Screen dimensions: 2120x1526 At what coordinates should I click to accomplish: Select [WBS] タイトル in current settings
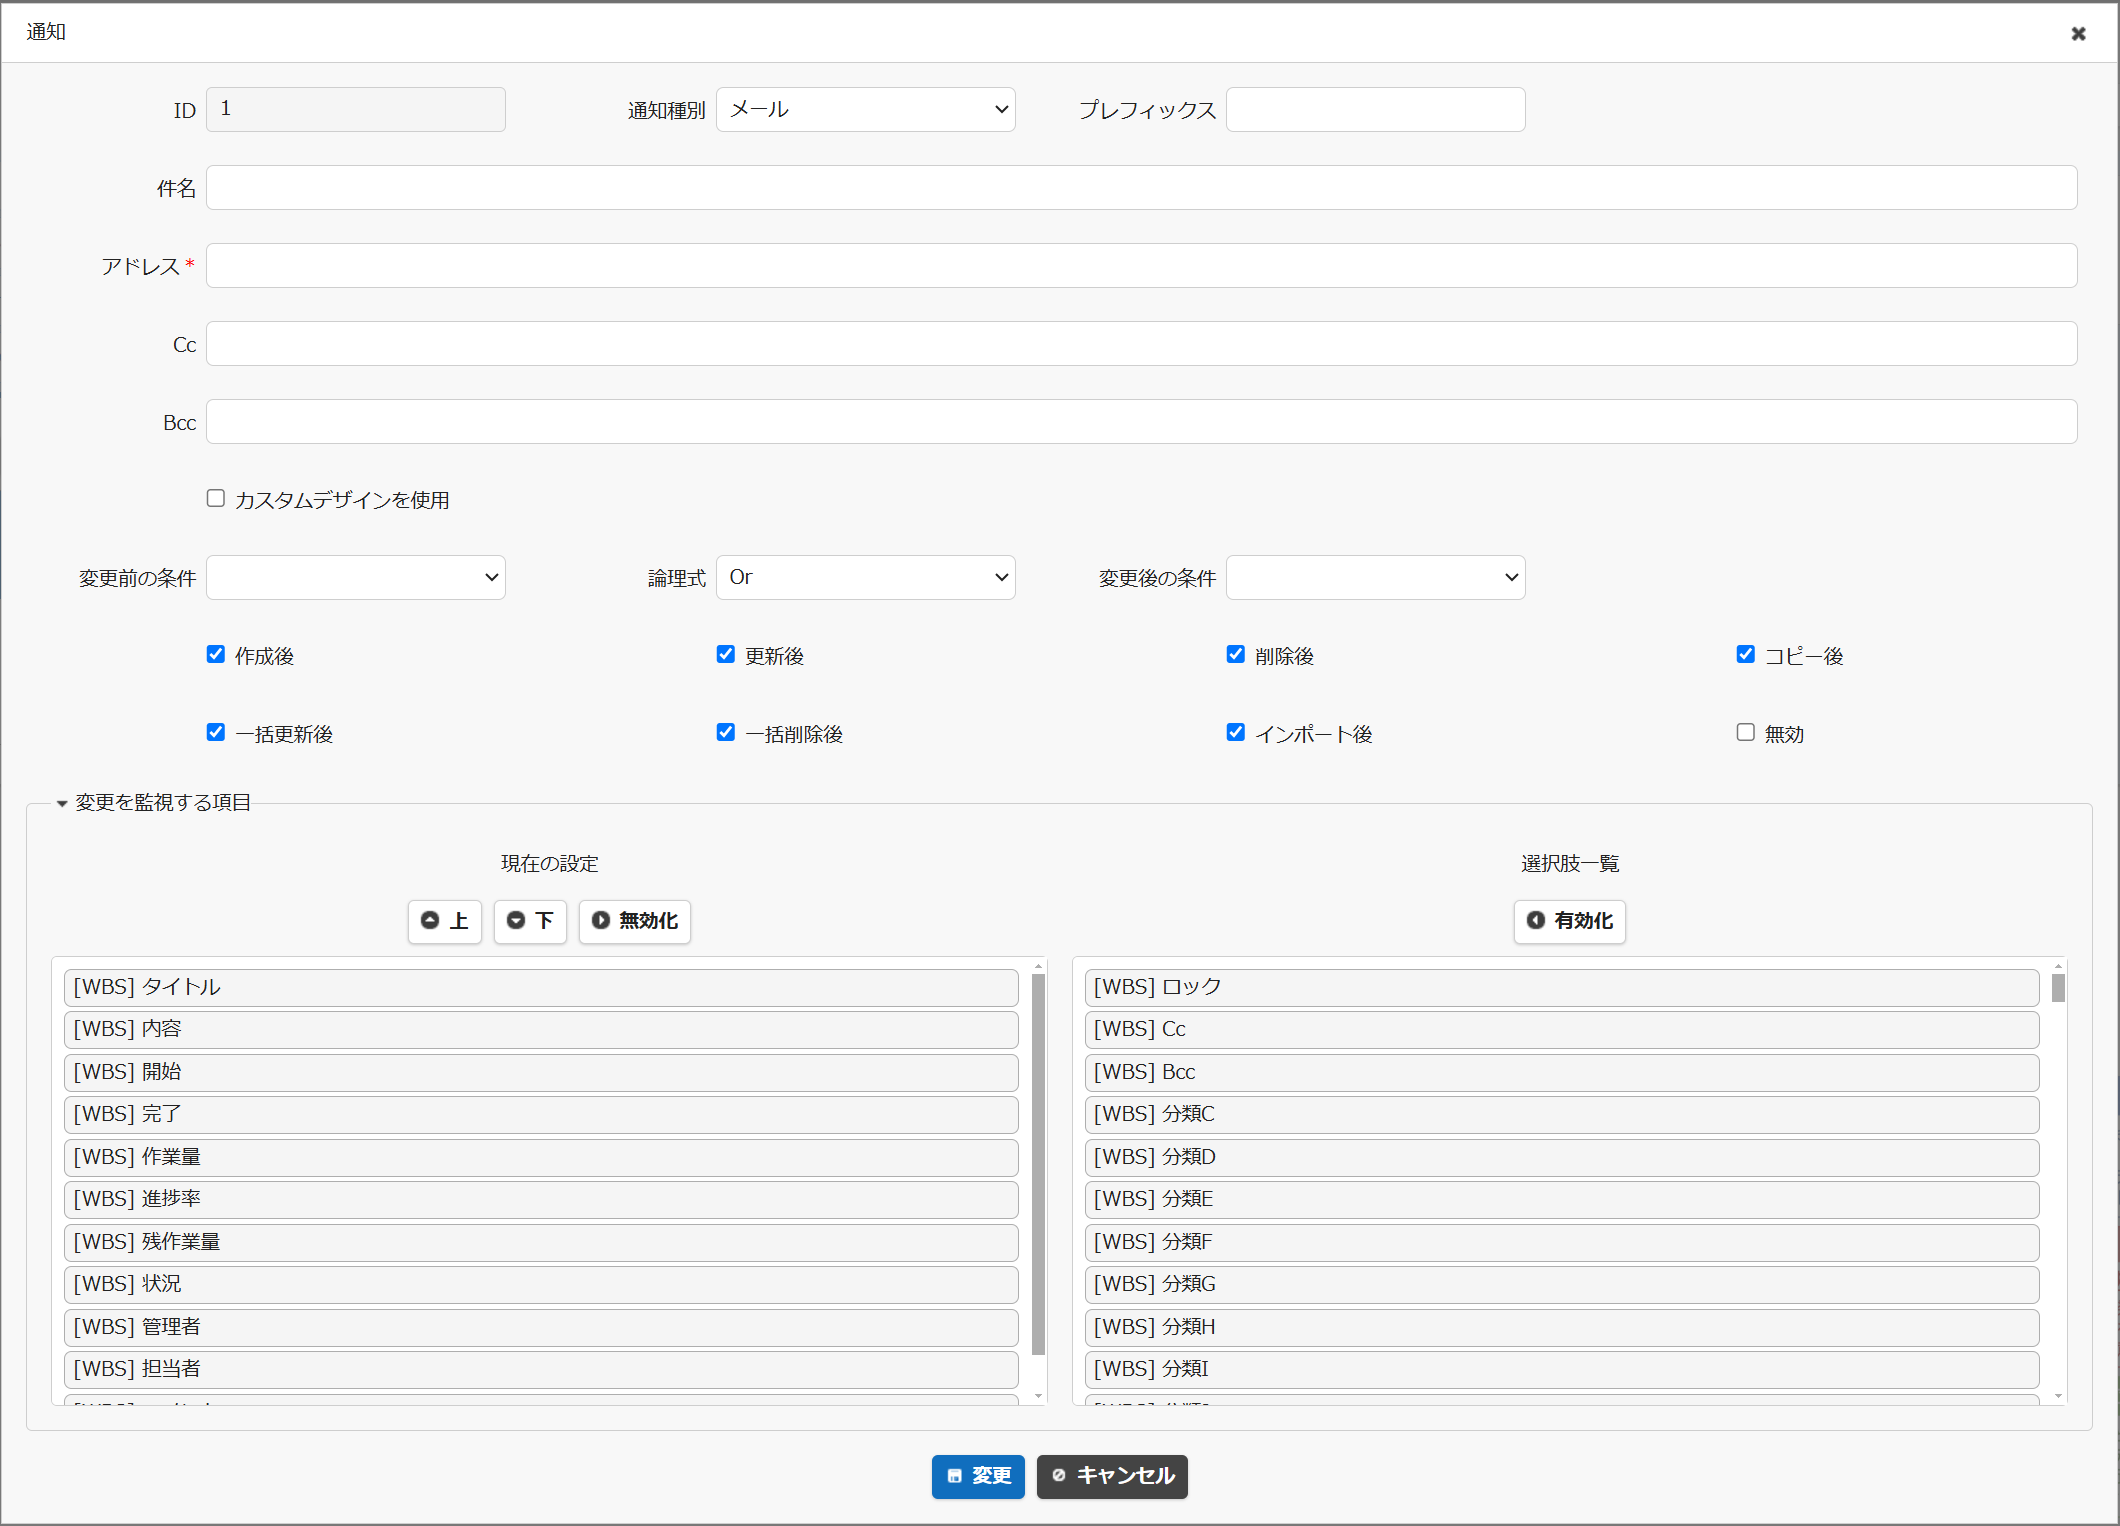click(x=541, y=987)
